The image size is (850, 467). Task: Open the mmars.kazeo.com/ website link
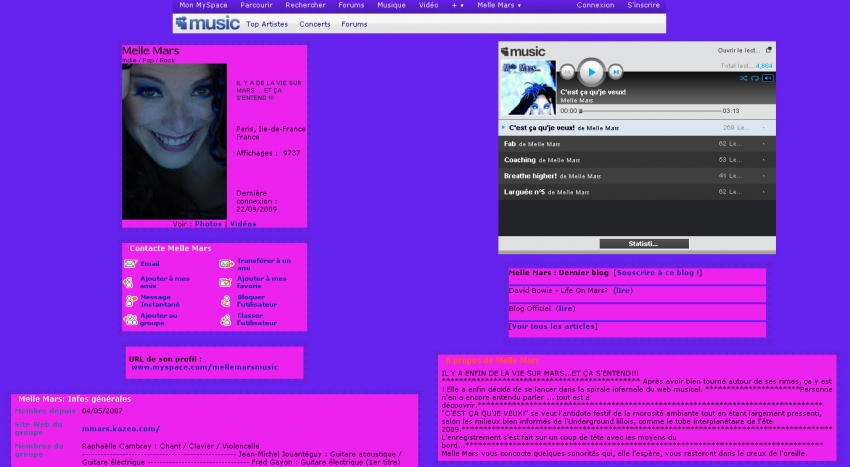coord(121,428)
